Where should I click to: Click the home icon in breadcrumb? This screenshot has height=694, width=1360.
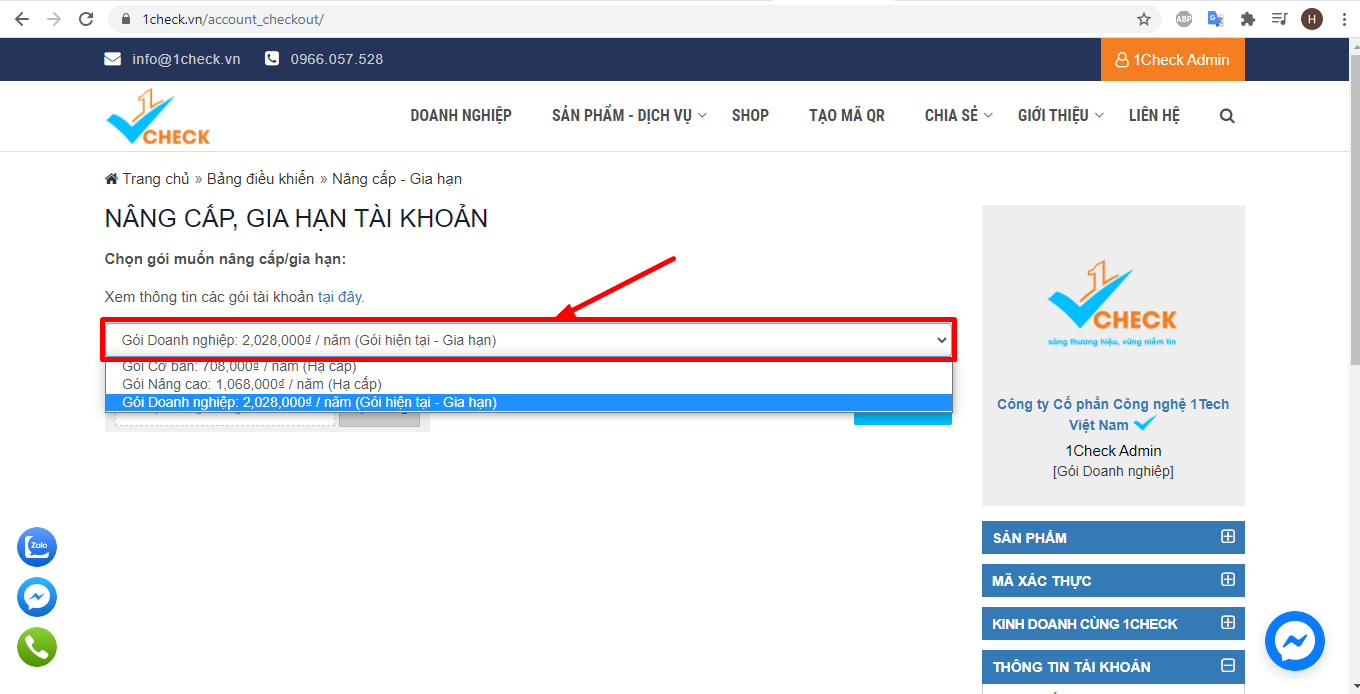(x=111, y=179)
